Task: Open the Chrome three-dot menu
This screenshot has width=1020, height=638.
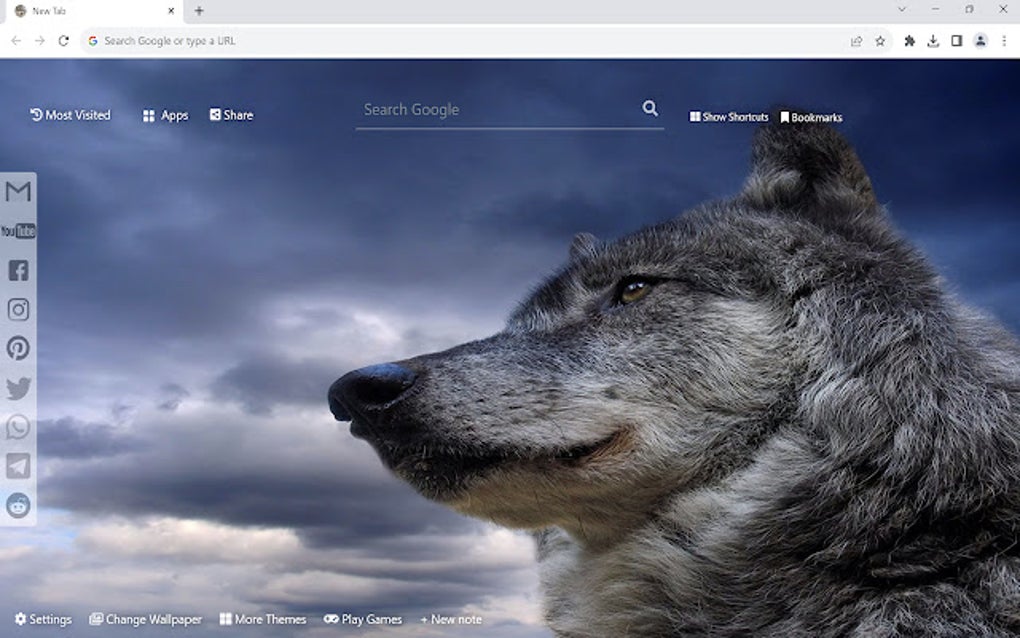Action: 1003,41
